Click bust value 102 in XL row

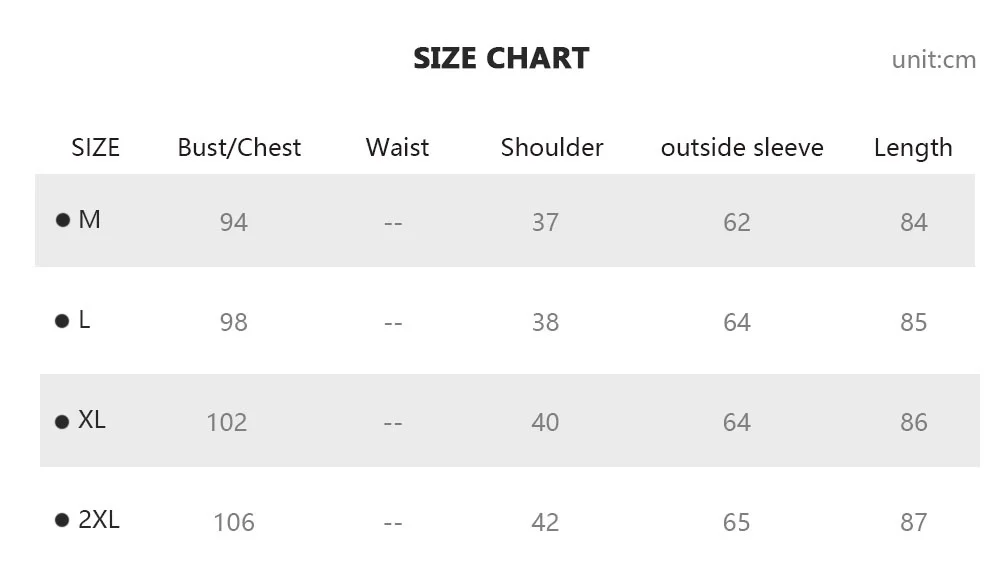226,422
